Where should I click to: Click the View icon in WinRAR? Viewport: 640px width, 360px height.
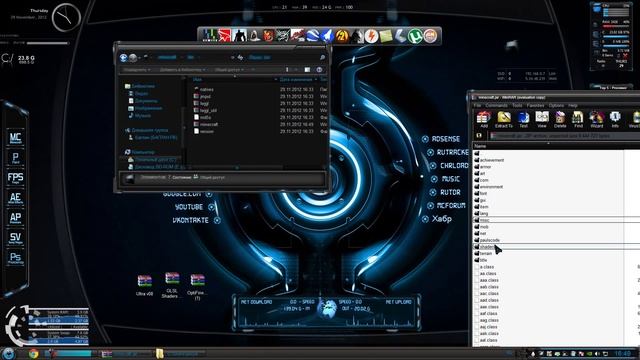point(542,119)
